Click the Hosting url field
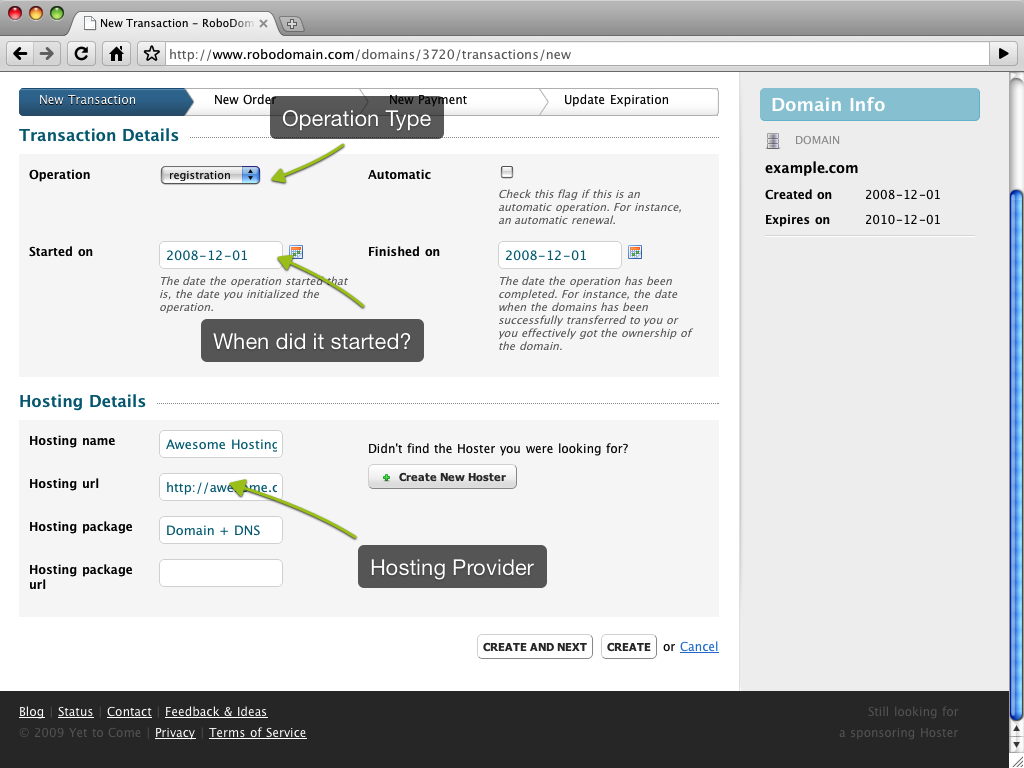Viewport: 1024px width, 768px height. [x=221, y=487]
